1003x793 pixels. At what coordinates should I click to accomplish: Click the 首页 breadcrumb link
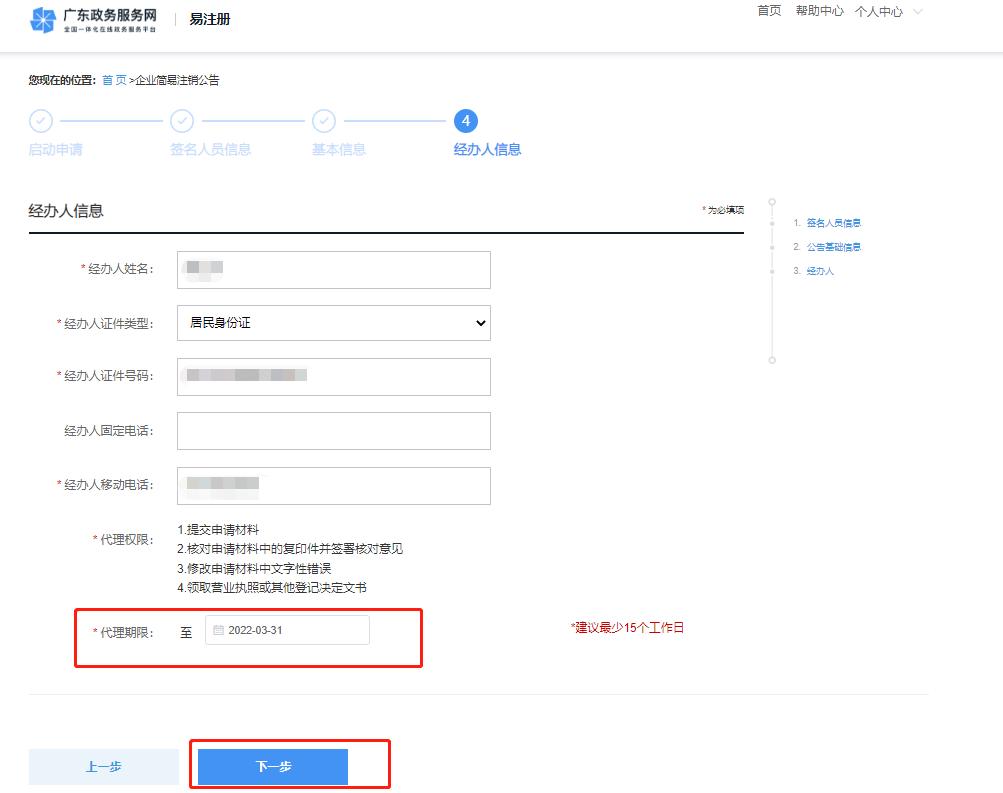113,79
